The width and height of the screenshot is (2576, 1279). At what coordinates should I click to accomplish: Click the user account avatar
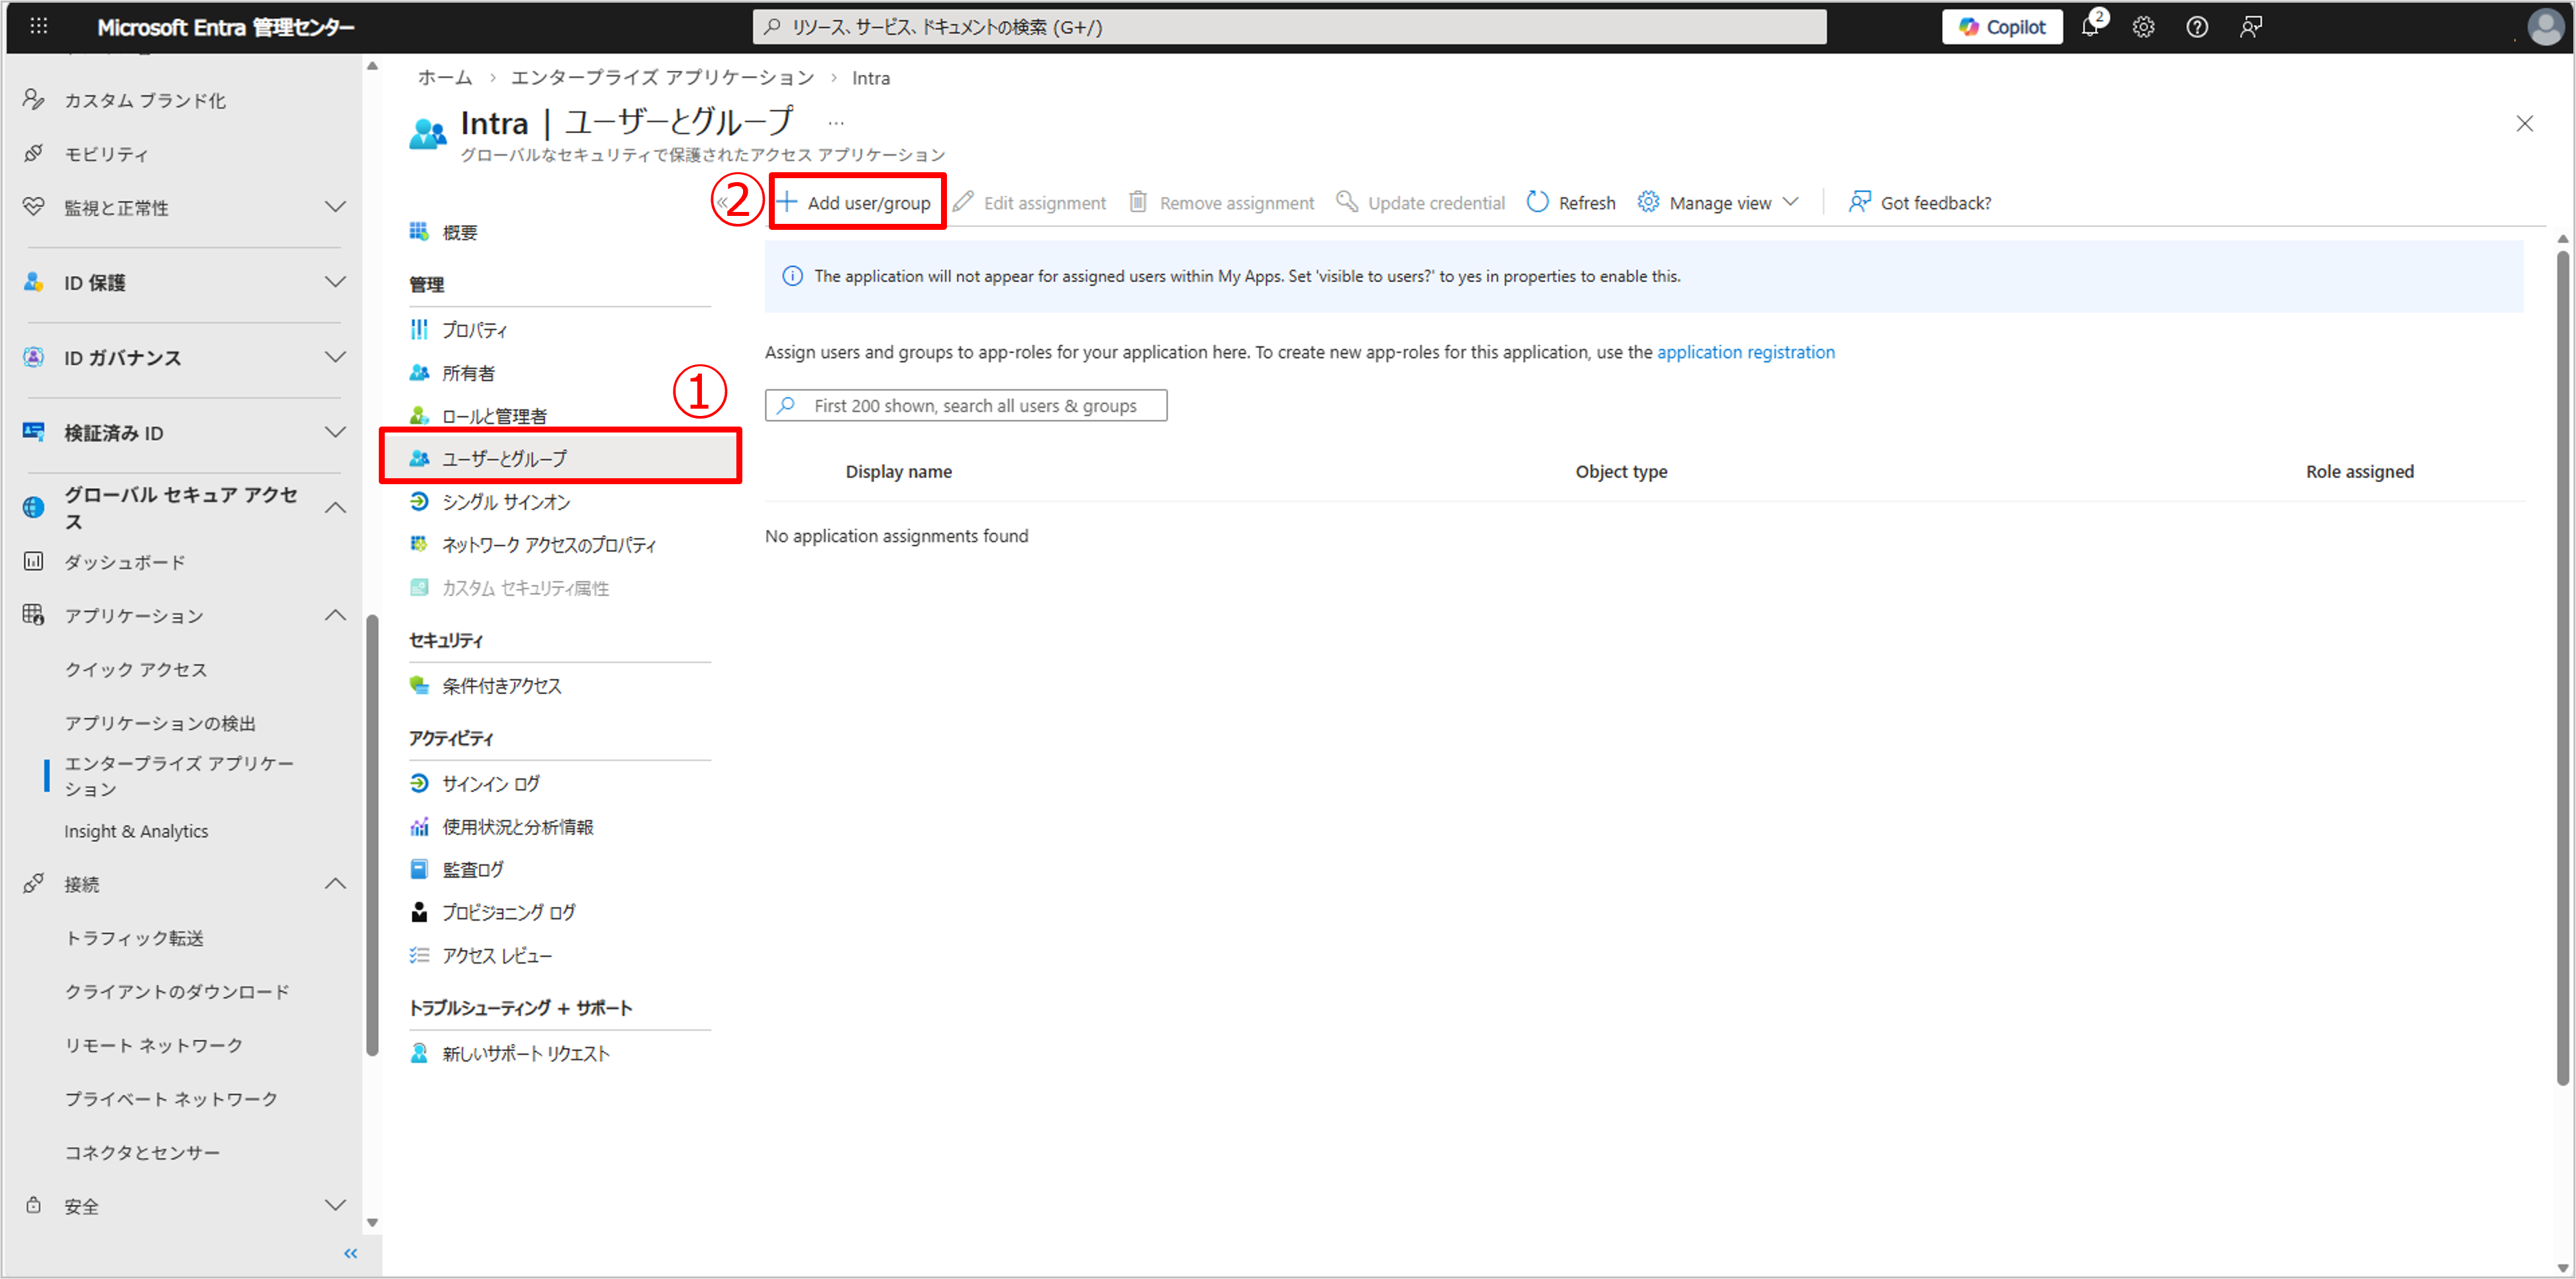coord(2545,27)
